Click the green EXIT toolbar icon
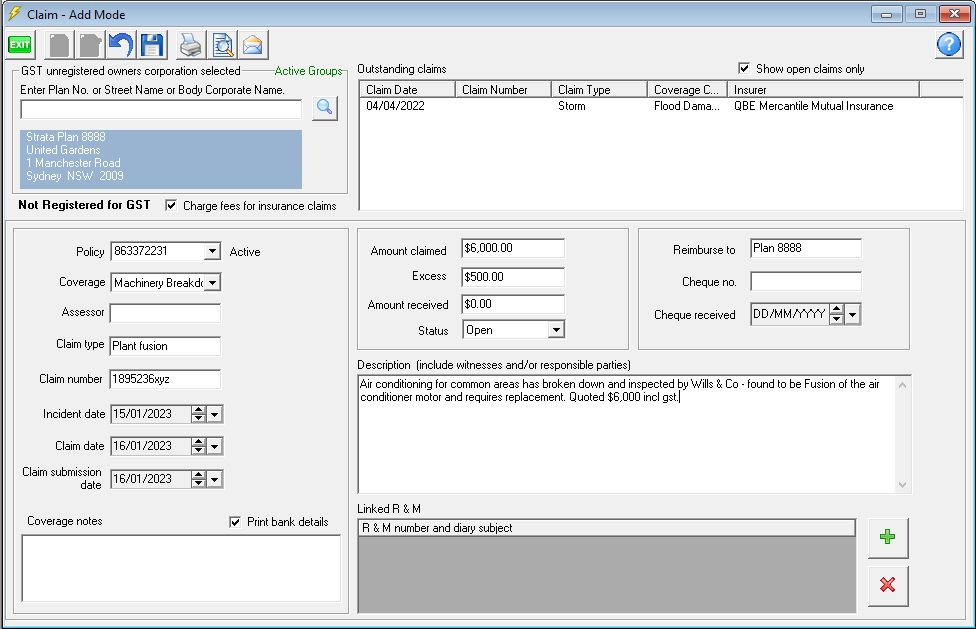 (20, 45)
